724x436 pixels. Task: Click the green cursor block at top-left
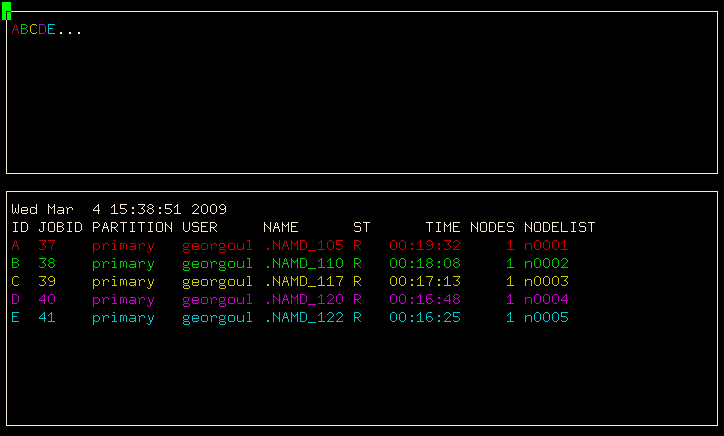click(x=6, y=11)
